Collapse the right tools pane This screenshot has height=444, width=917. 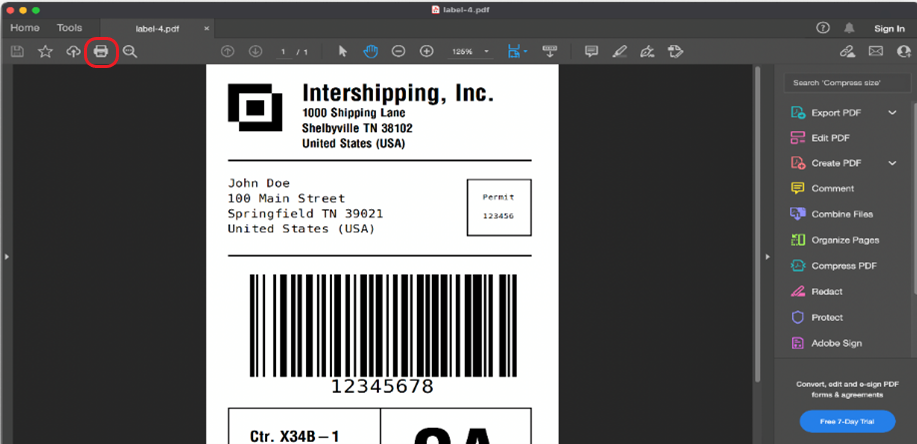tap(767, 257)
